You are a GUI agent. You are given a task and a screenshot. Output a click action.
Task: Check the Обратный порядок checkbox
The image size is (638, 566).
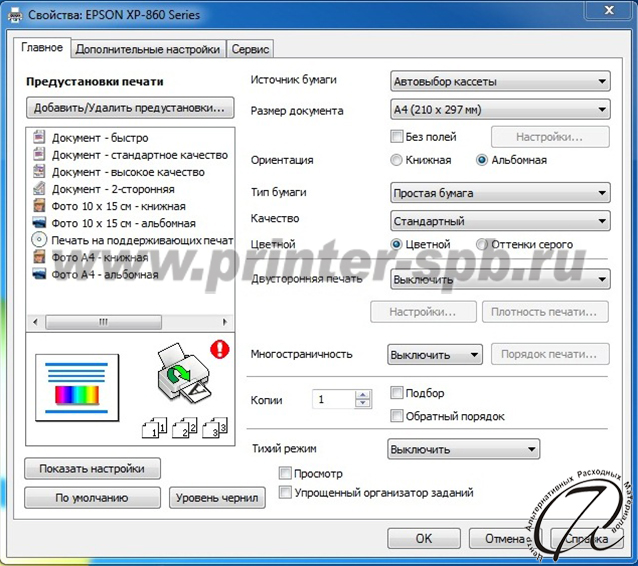coord(396,416)
